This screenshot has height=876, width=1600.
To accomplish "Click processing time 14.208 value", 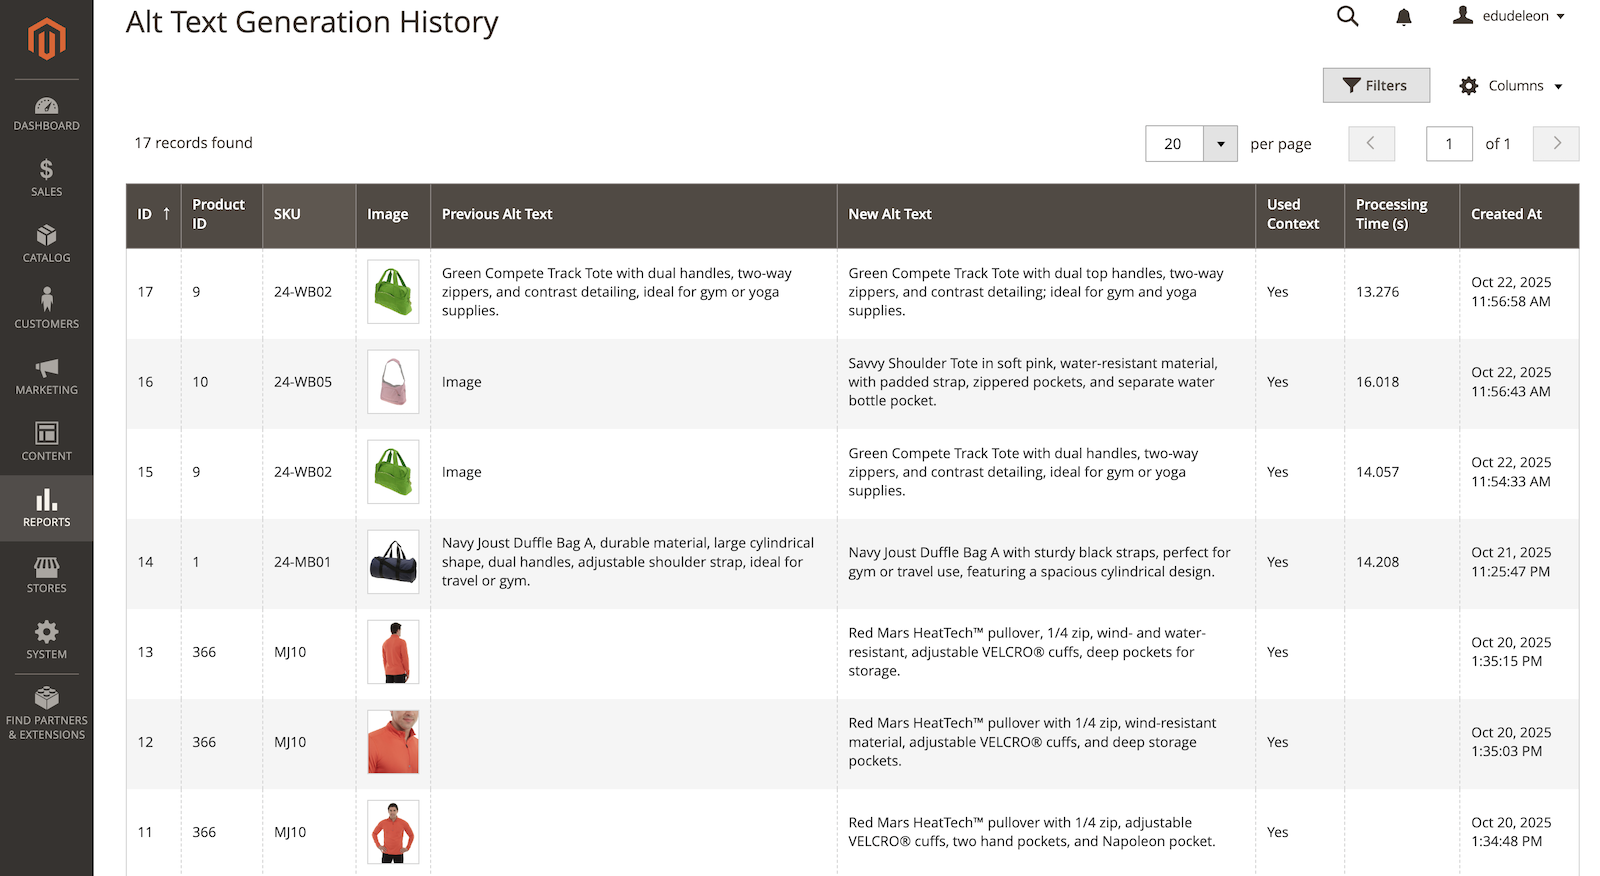I will coord(1377,562).
